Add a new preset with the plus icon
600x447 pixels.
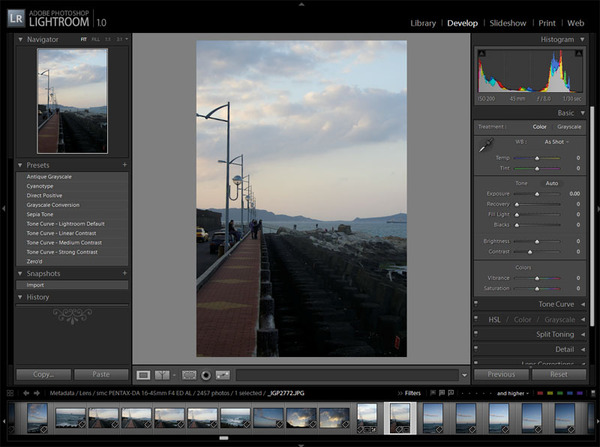coord(125,165)
